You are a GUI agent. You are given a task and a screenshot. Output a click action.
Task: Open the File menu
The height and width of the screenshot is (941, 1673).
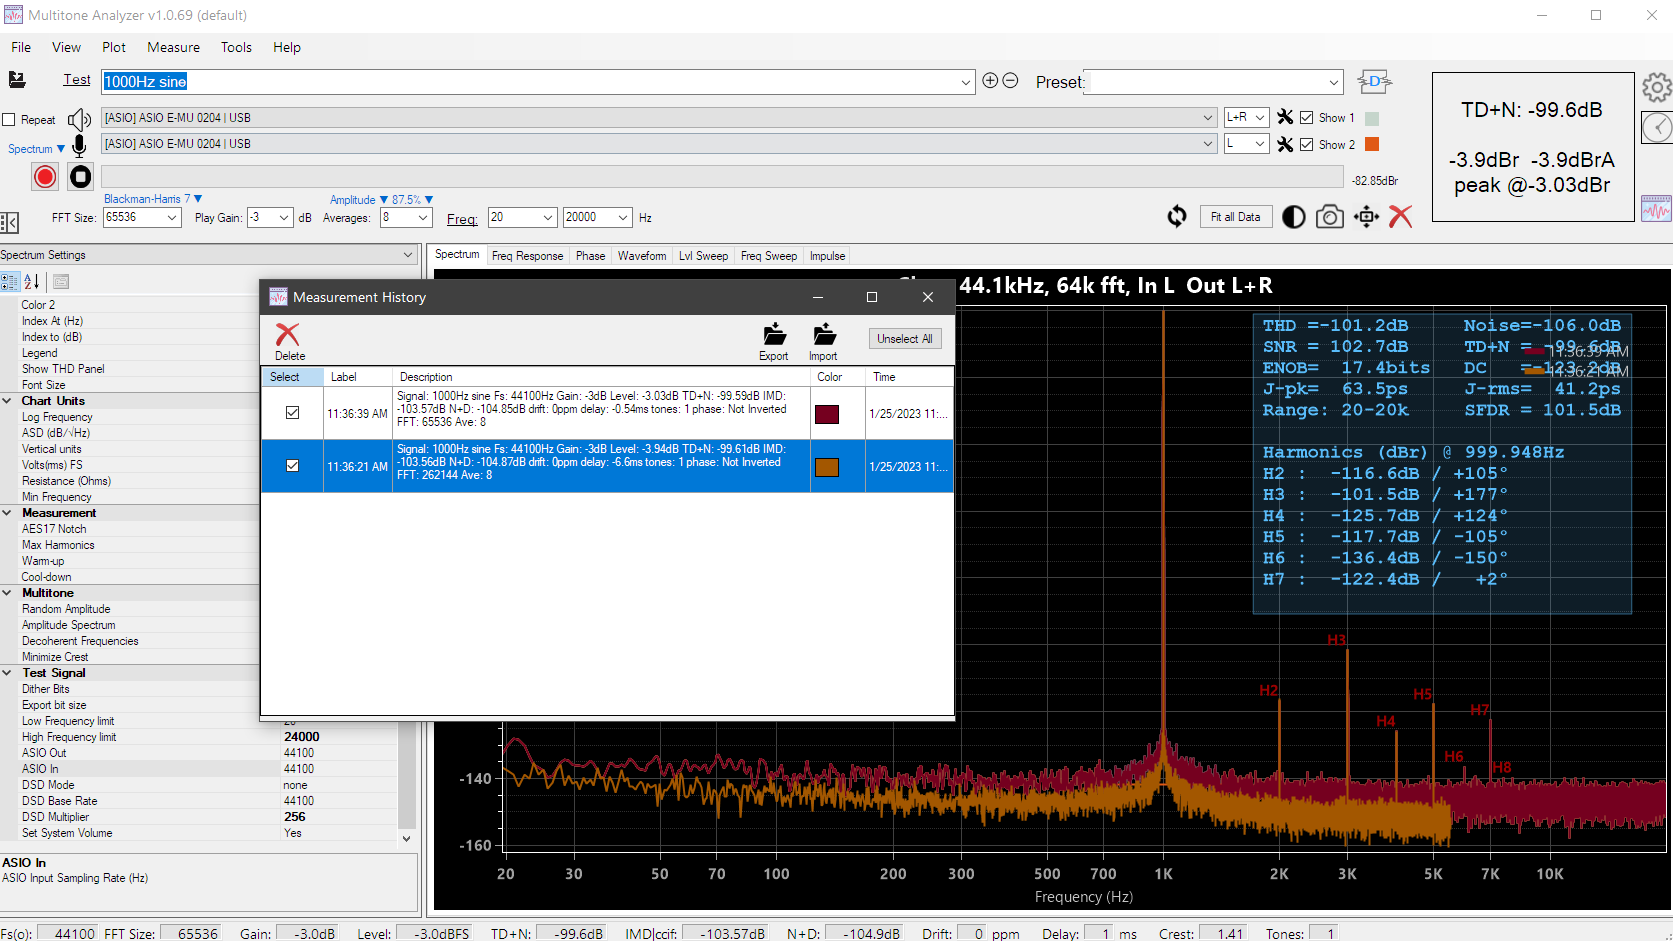(21, 47)
